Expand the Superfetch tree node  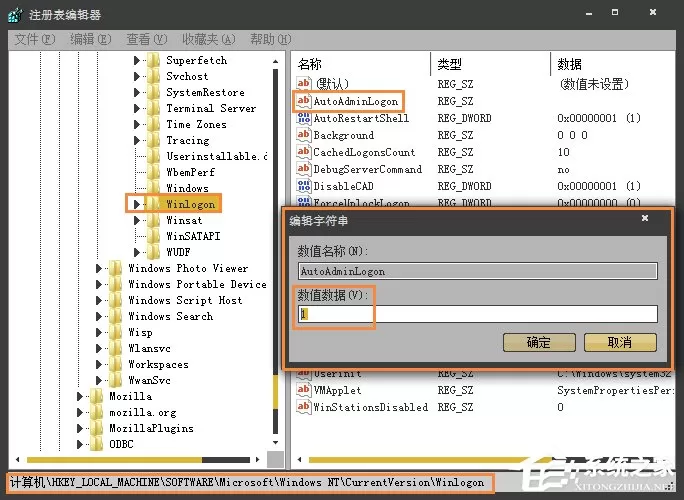pos(137,60)
